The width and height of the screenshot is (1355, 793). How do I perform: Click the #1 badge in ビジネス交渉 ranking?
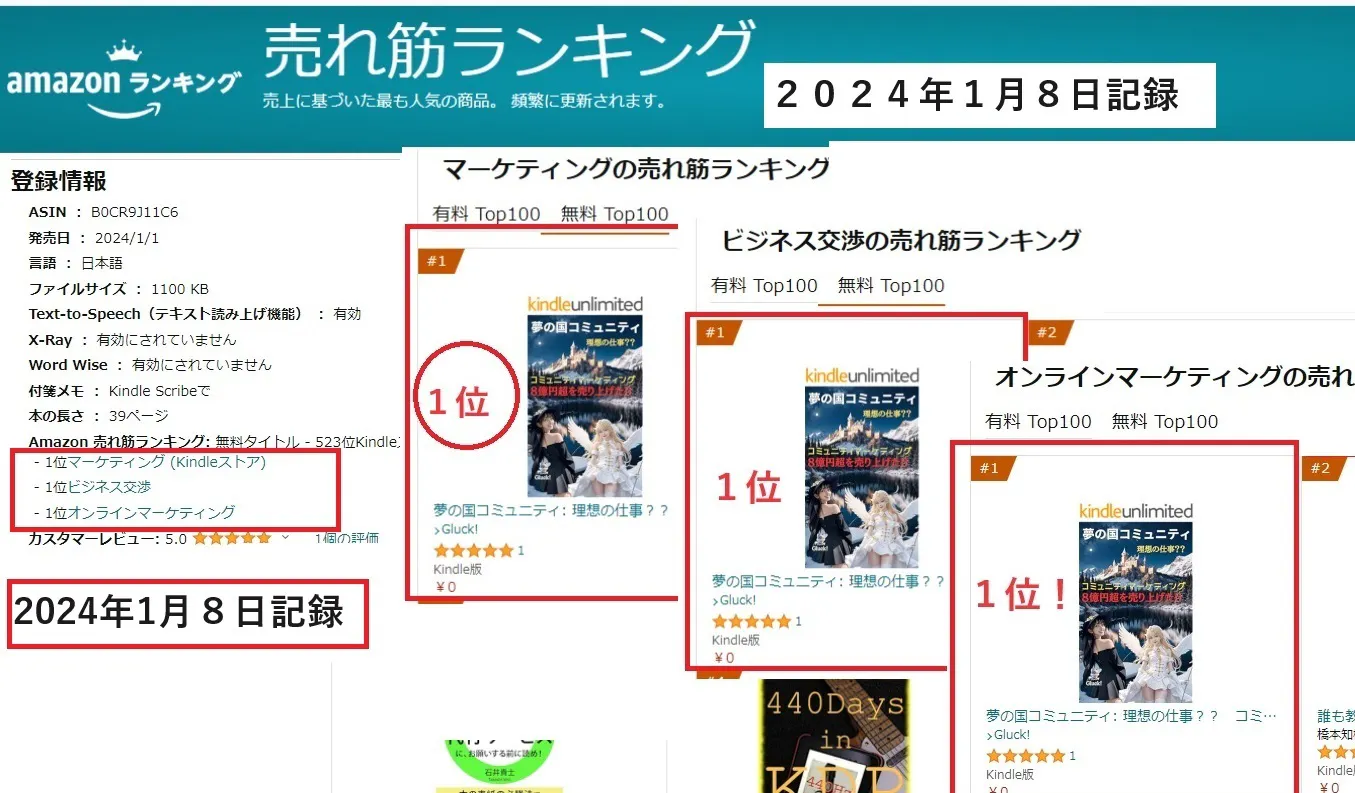tap(715, 332)
